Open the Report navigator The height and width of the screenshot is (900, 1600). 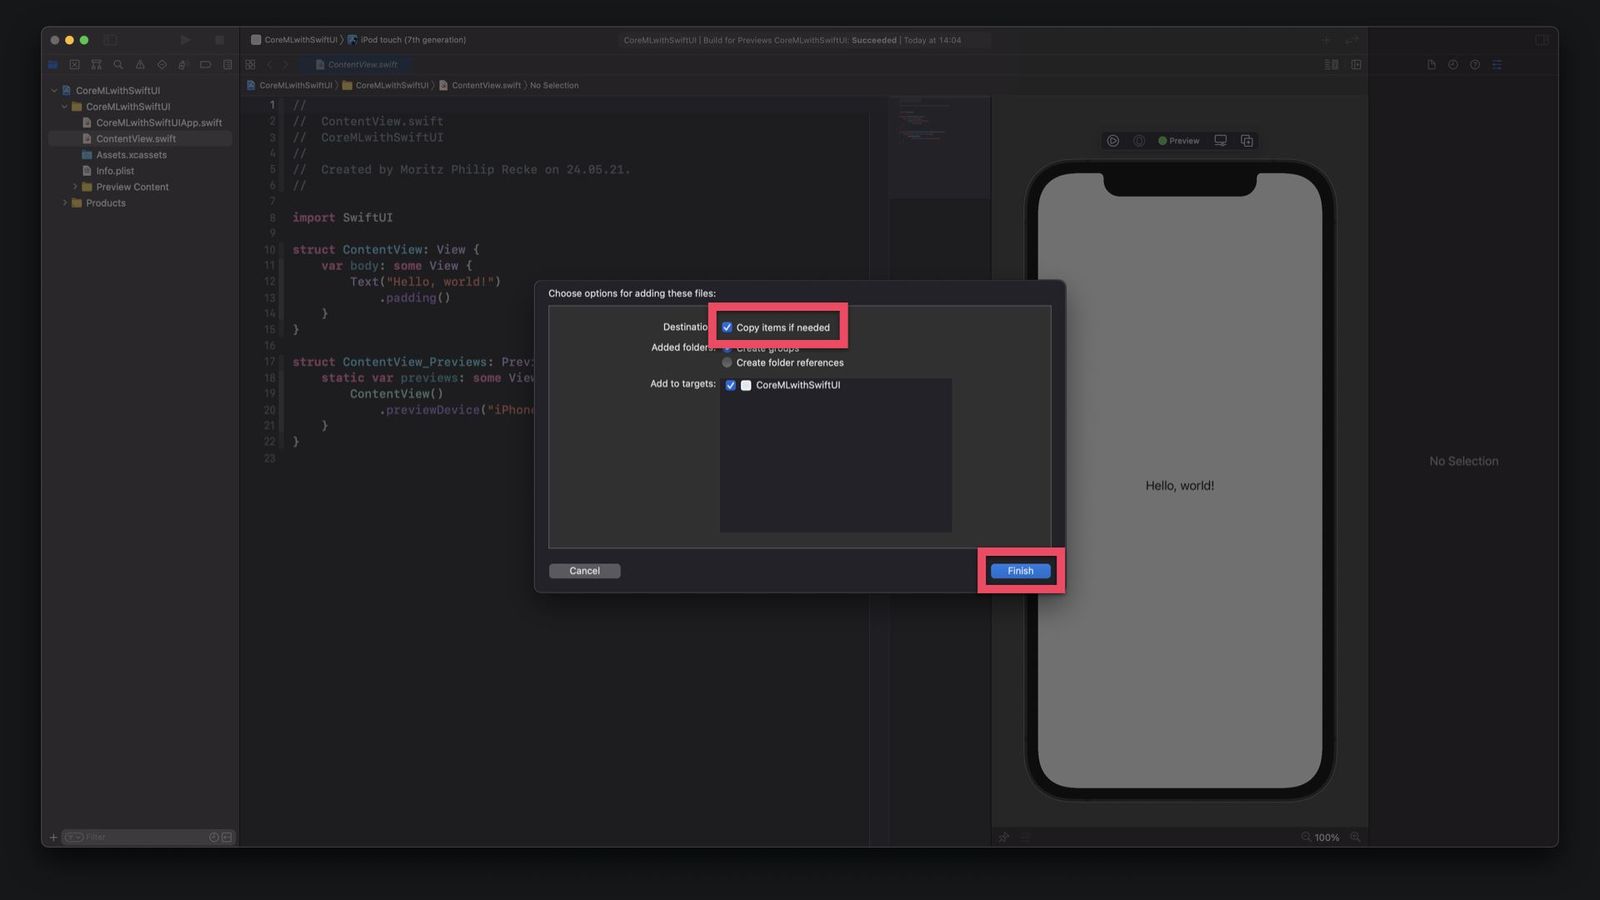227,64
